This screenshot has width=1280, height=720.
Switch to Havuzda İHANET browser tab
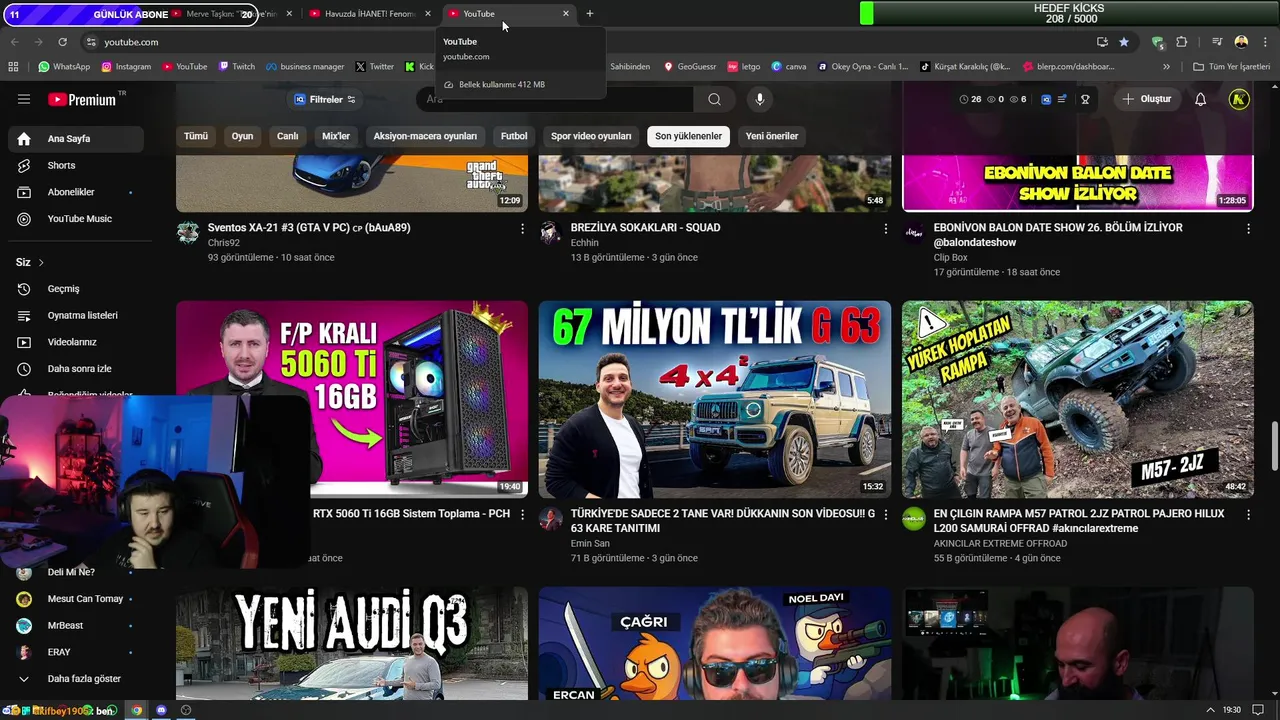(369, 14)
